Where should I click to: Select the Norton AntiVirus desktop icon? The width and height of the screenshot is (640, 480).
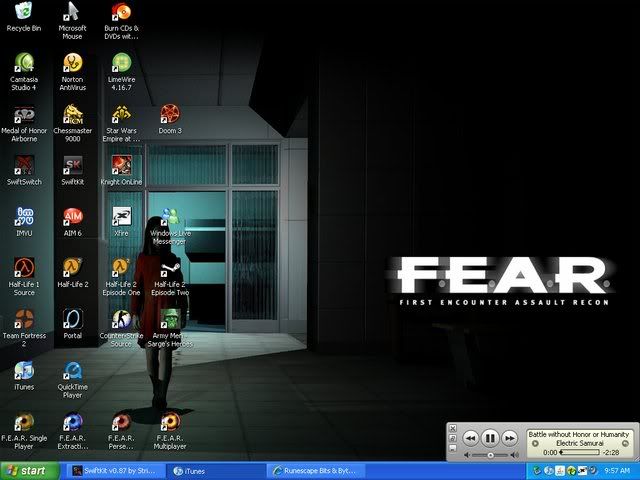click(x=73, y=71)
